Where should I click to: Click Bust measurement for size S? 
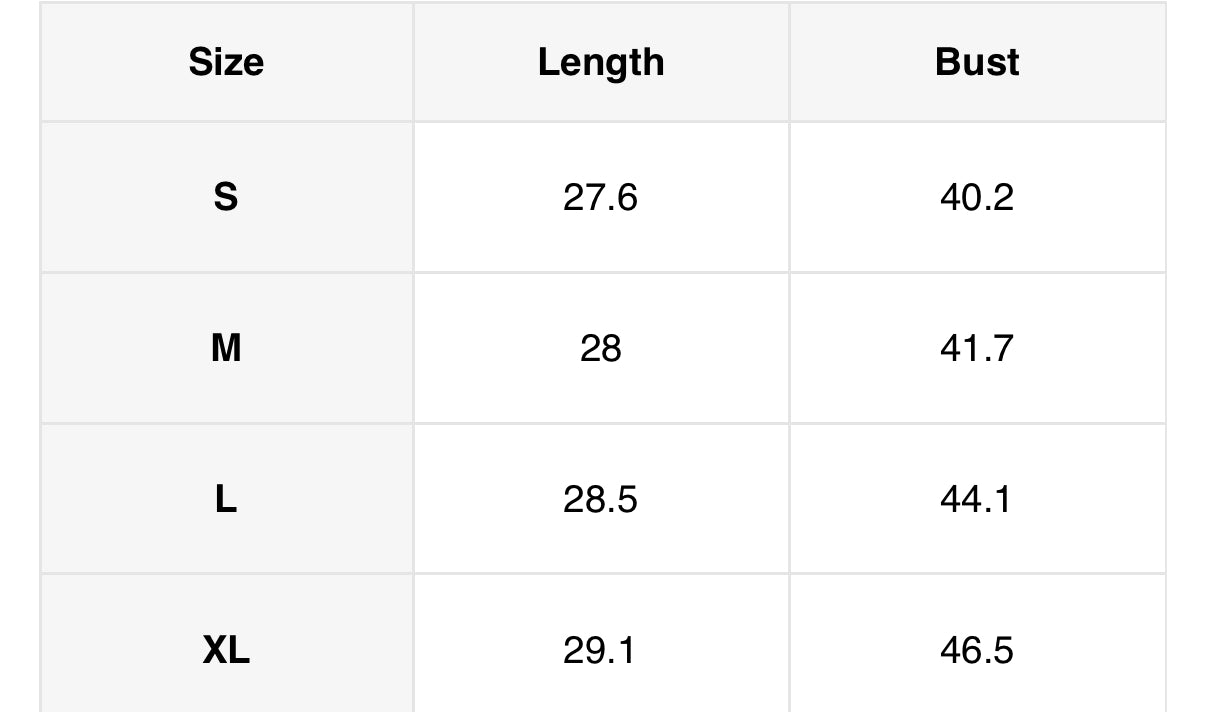point(977,197)
